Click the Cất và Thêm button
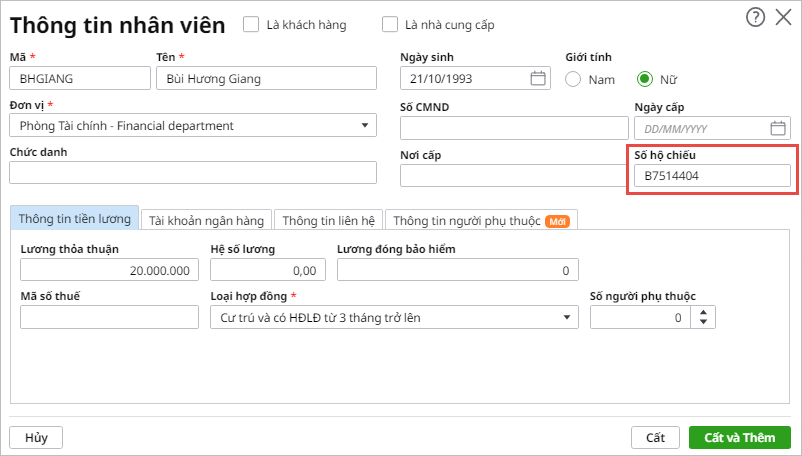Viewport: 802px width, 456px height. tap(739, 437)
